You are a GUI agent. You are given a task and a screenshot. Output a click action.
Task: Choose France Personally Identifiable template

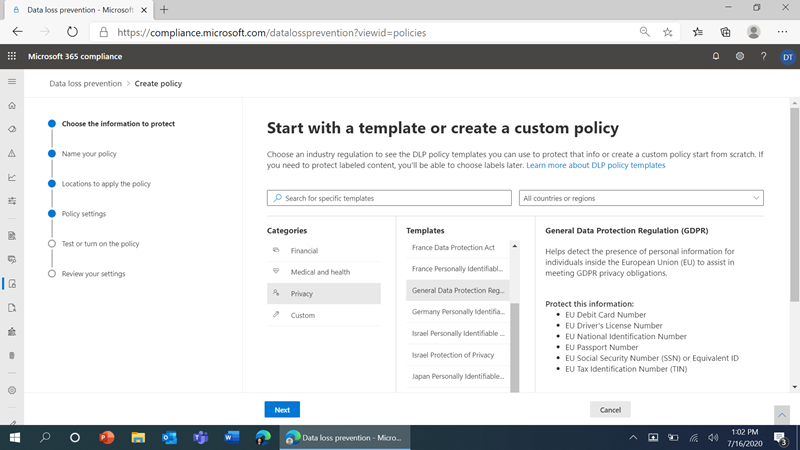click(458, 268)
